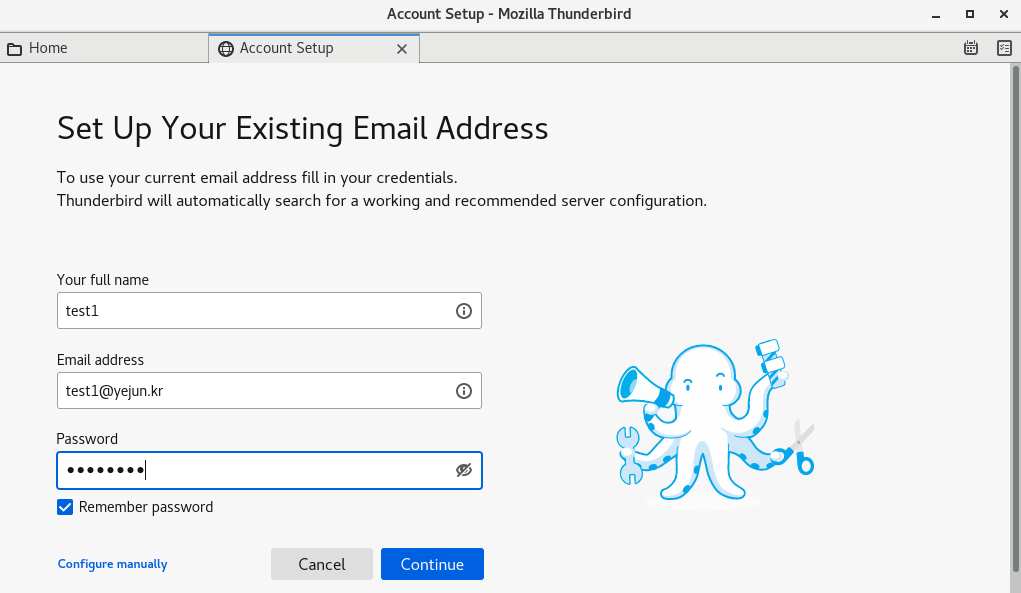
Task: Click the Remember password label
Action: point(146,507)
